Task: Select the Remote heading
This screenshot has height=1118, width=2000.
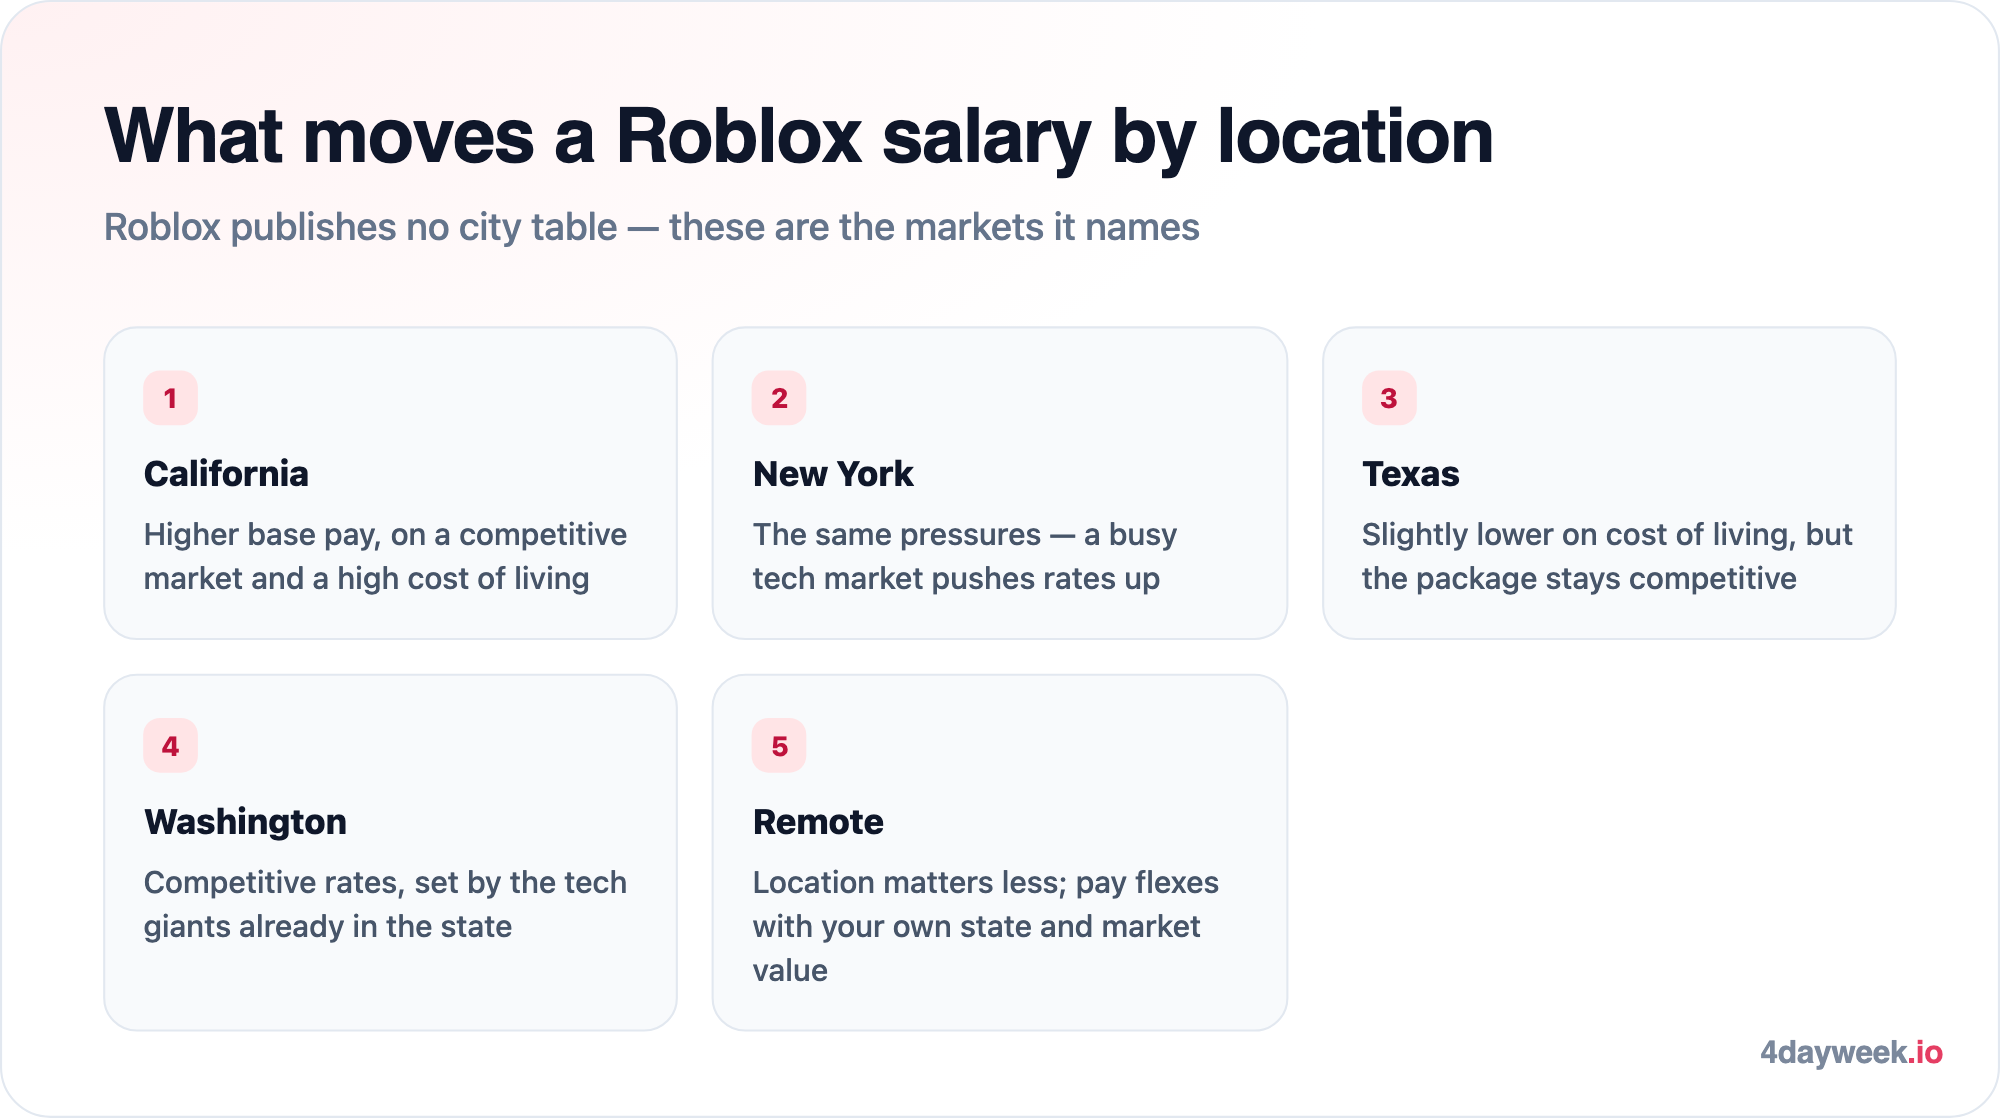Action: click(x=818, y=822)
